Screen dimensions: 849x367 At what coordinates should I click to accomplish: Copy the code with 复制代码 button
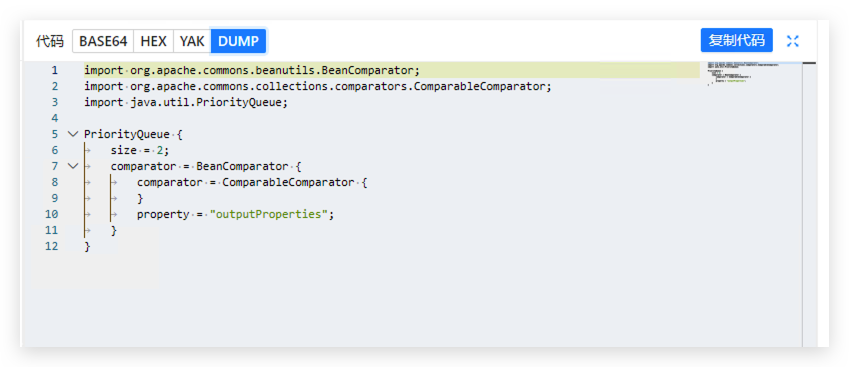tap(736, 41)
